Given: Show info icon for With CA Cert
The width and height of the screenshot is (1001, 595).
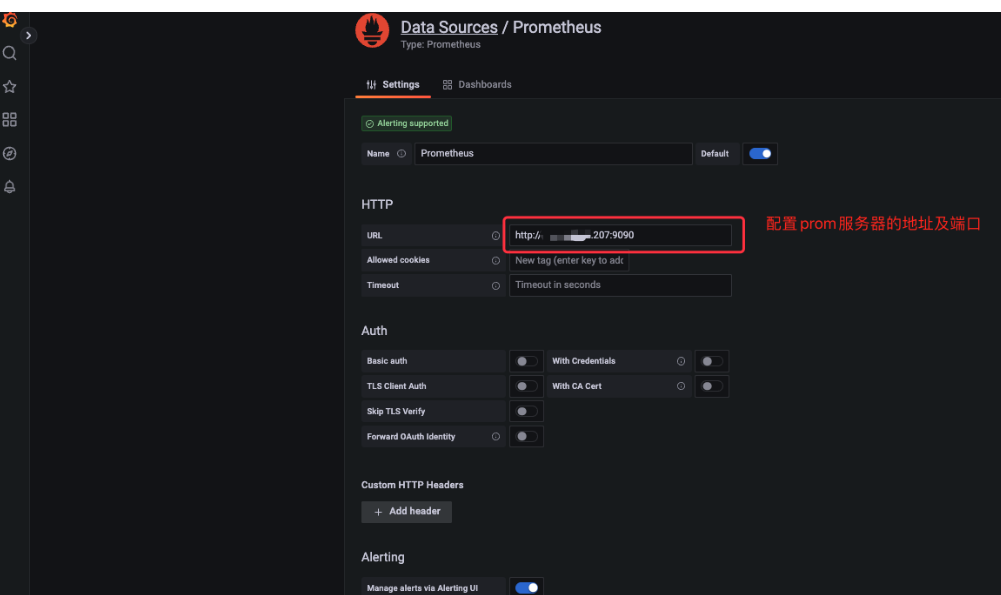Looking at the screenshot, I should point(681,386).
